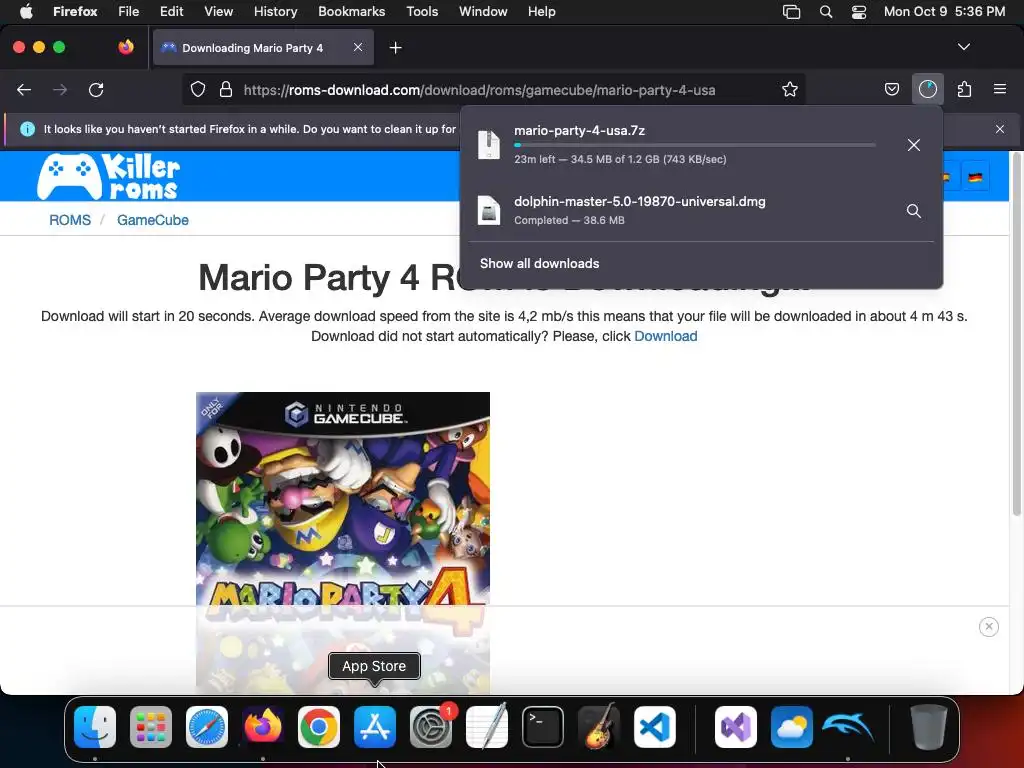Open the Help menu
The width and height of the screenshot is (1024, 768).
coord(541,12)
